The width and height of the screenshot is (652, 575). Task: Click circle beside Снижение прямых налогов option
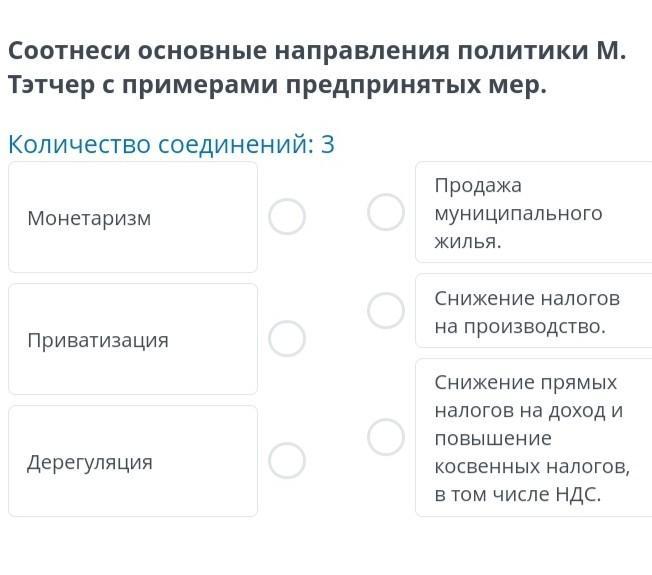[x=385, y=437]
